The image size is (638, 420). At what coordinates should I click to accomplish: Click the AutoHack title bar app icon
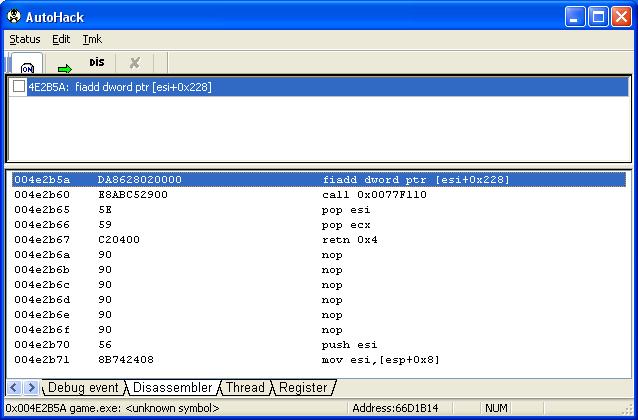click(x=14, y=16)
